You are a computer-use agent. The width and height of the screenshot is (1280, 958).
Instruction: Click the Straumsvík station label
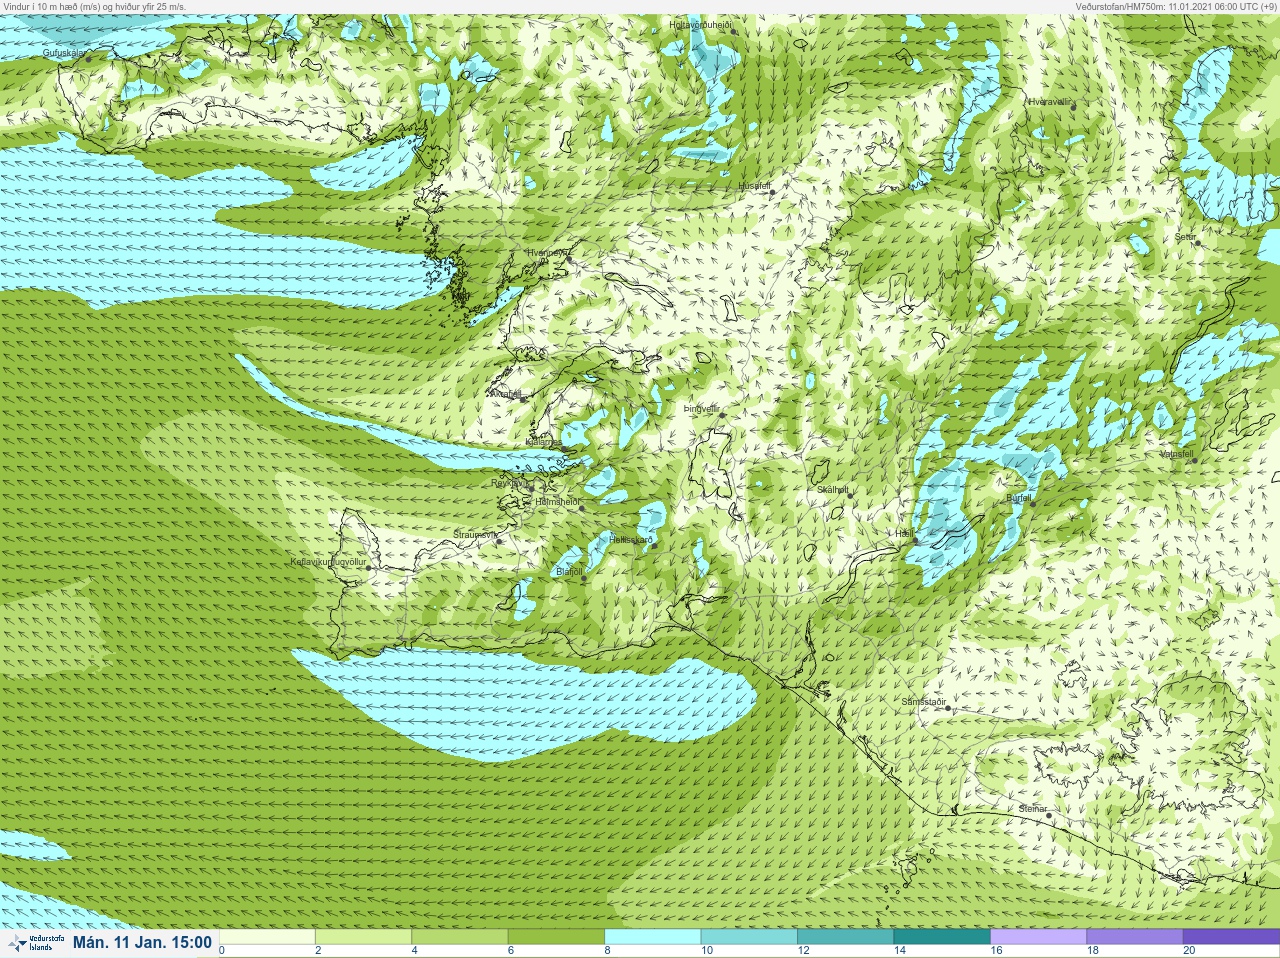pyautogui.click(x=474, y=535)
